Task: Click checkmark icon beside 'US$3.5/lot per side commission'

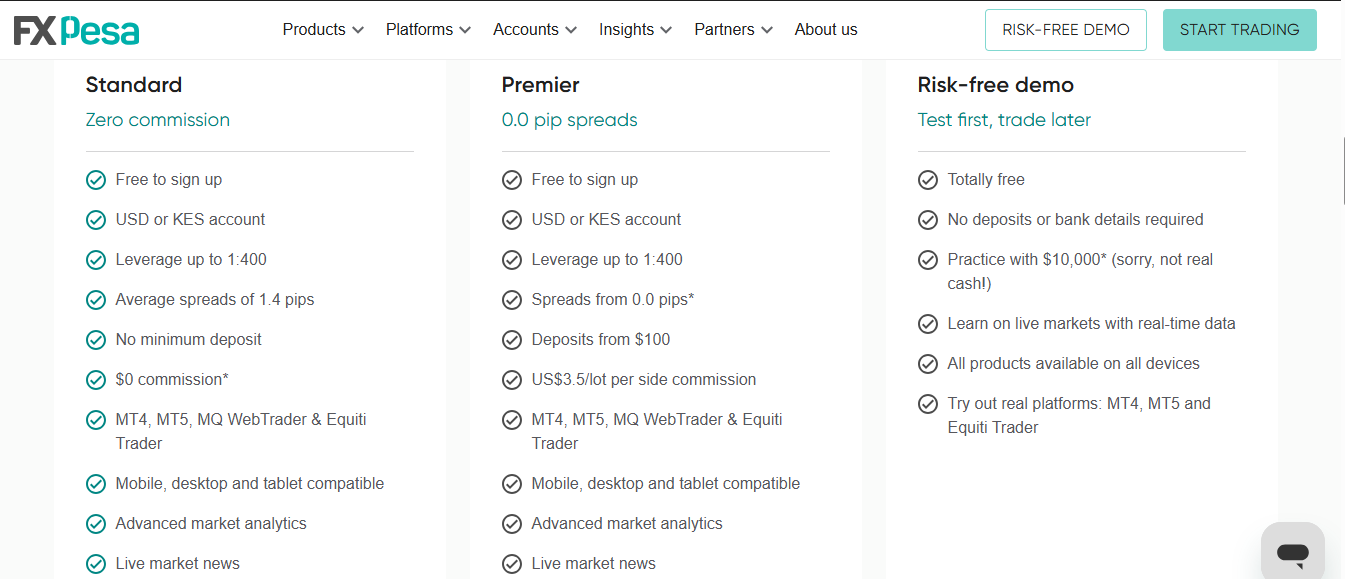Action: click(x=512, y=380)
